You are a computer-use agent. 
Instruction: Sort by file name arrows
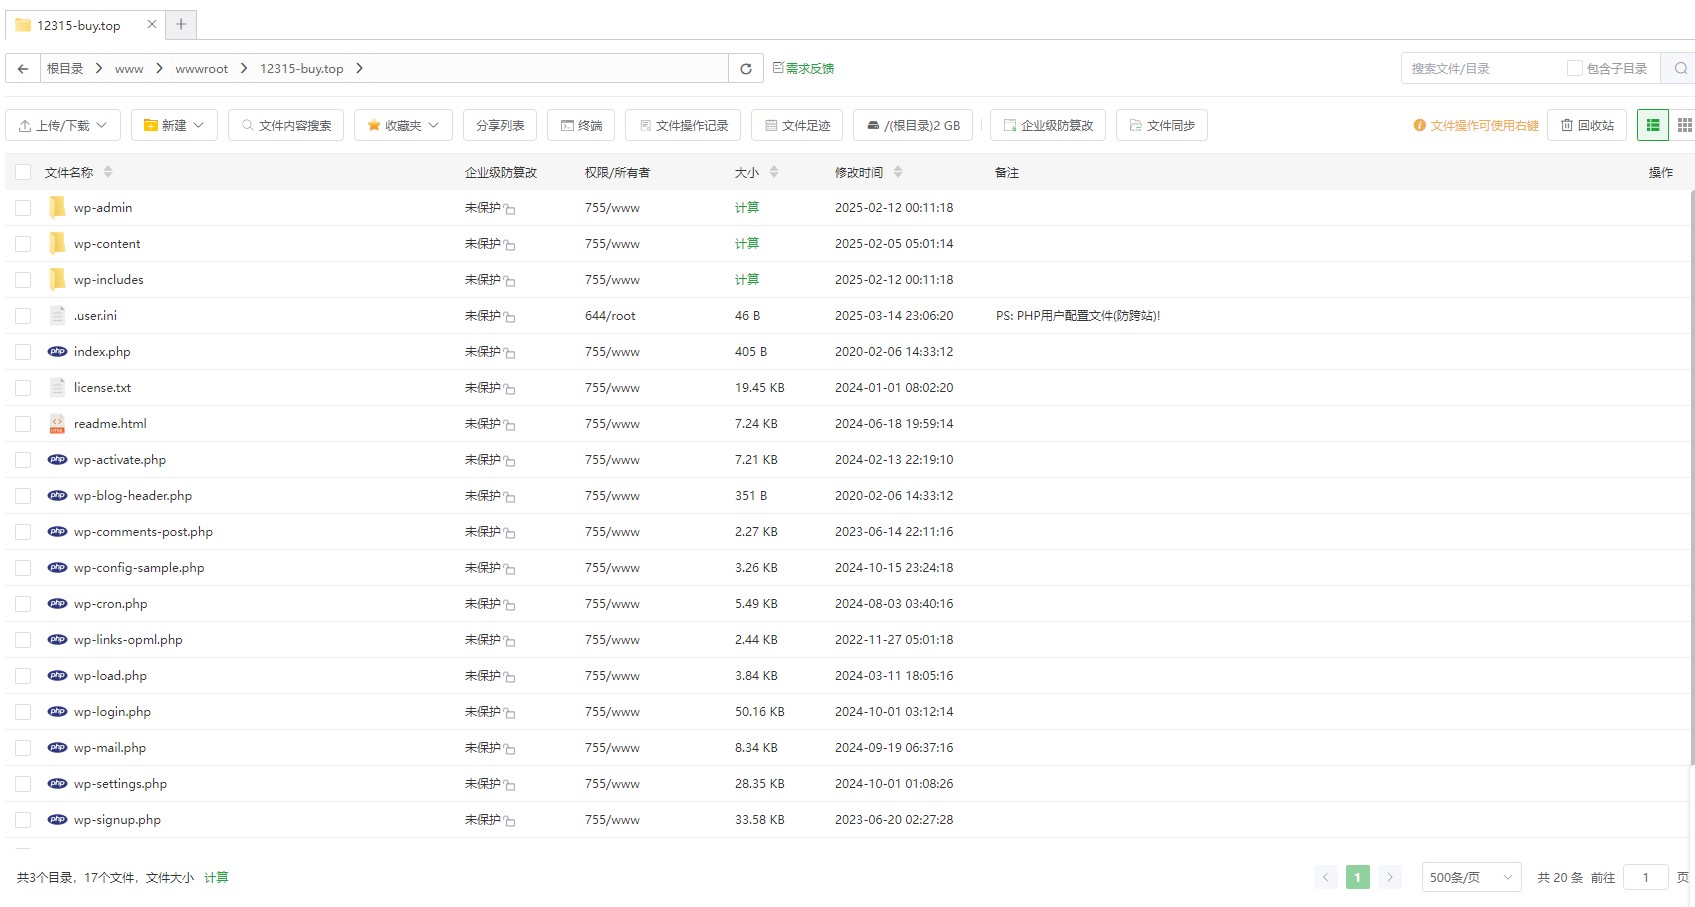click(108, 172)
